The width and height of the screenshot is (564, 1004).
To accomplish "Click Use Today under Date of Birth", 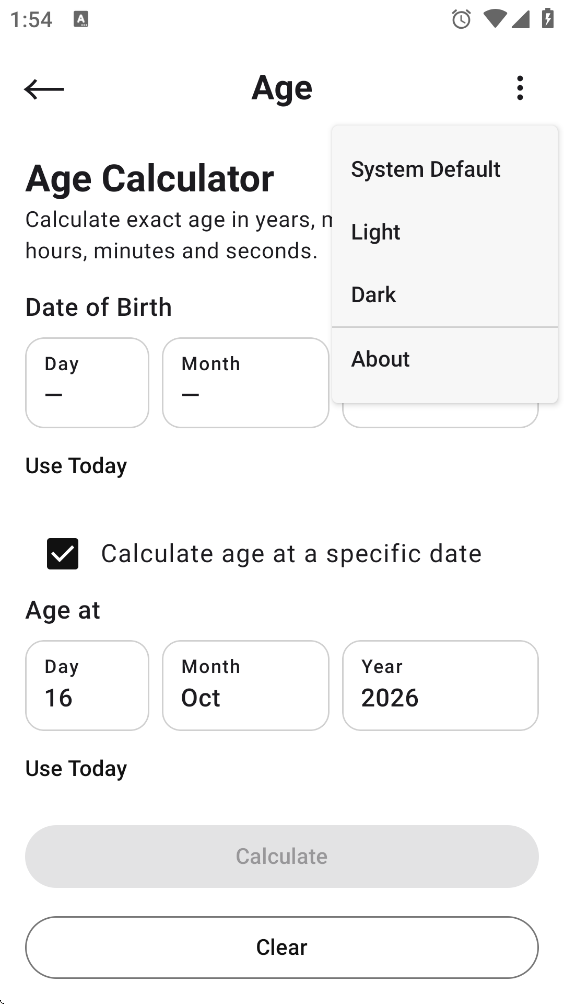I will tap(76, 466).
